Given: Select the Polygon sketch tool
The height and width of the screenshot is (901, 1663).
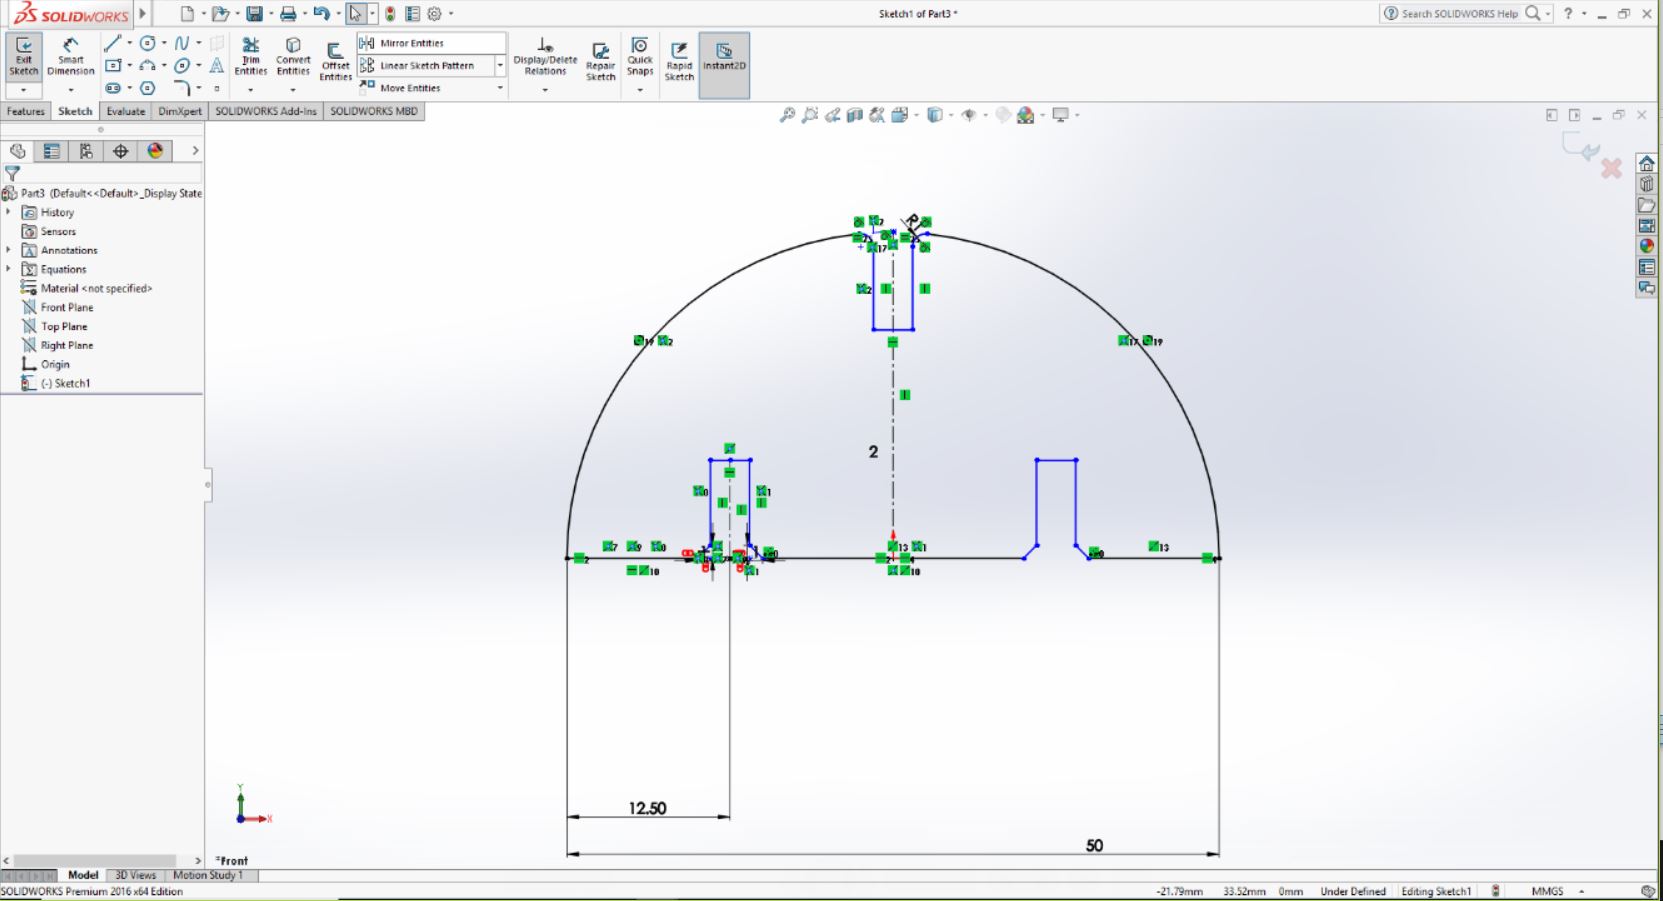Looking at the screenshot, I should (147, 88).
